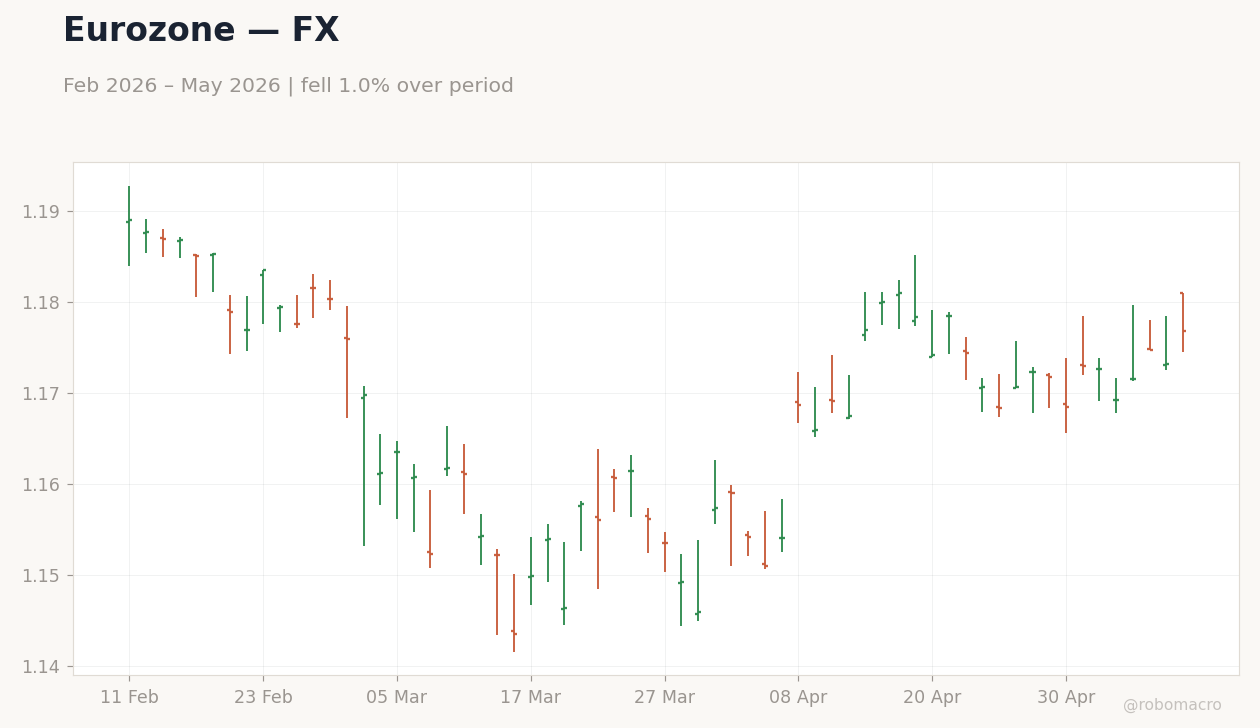Viewport: 1260px width, 728px height.
Task: Select the 11 Feb x-axis date label
Action: 129,698
